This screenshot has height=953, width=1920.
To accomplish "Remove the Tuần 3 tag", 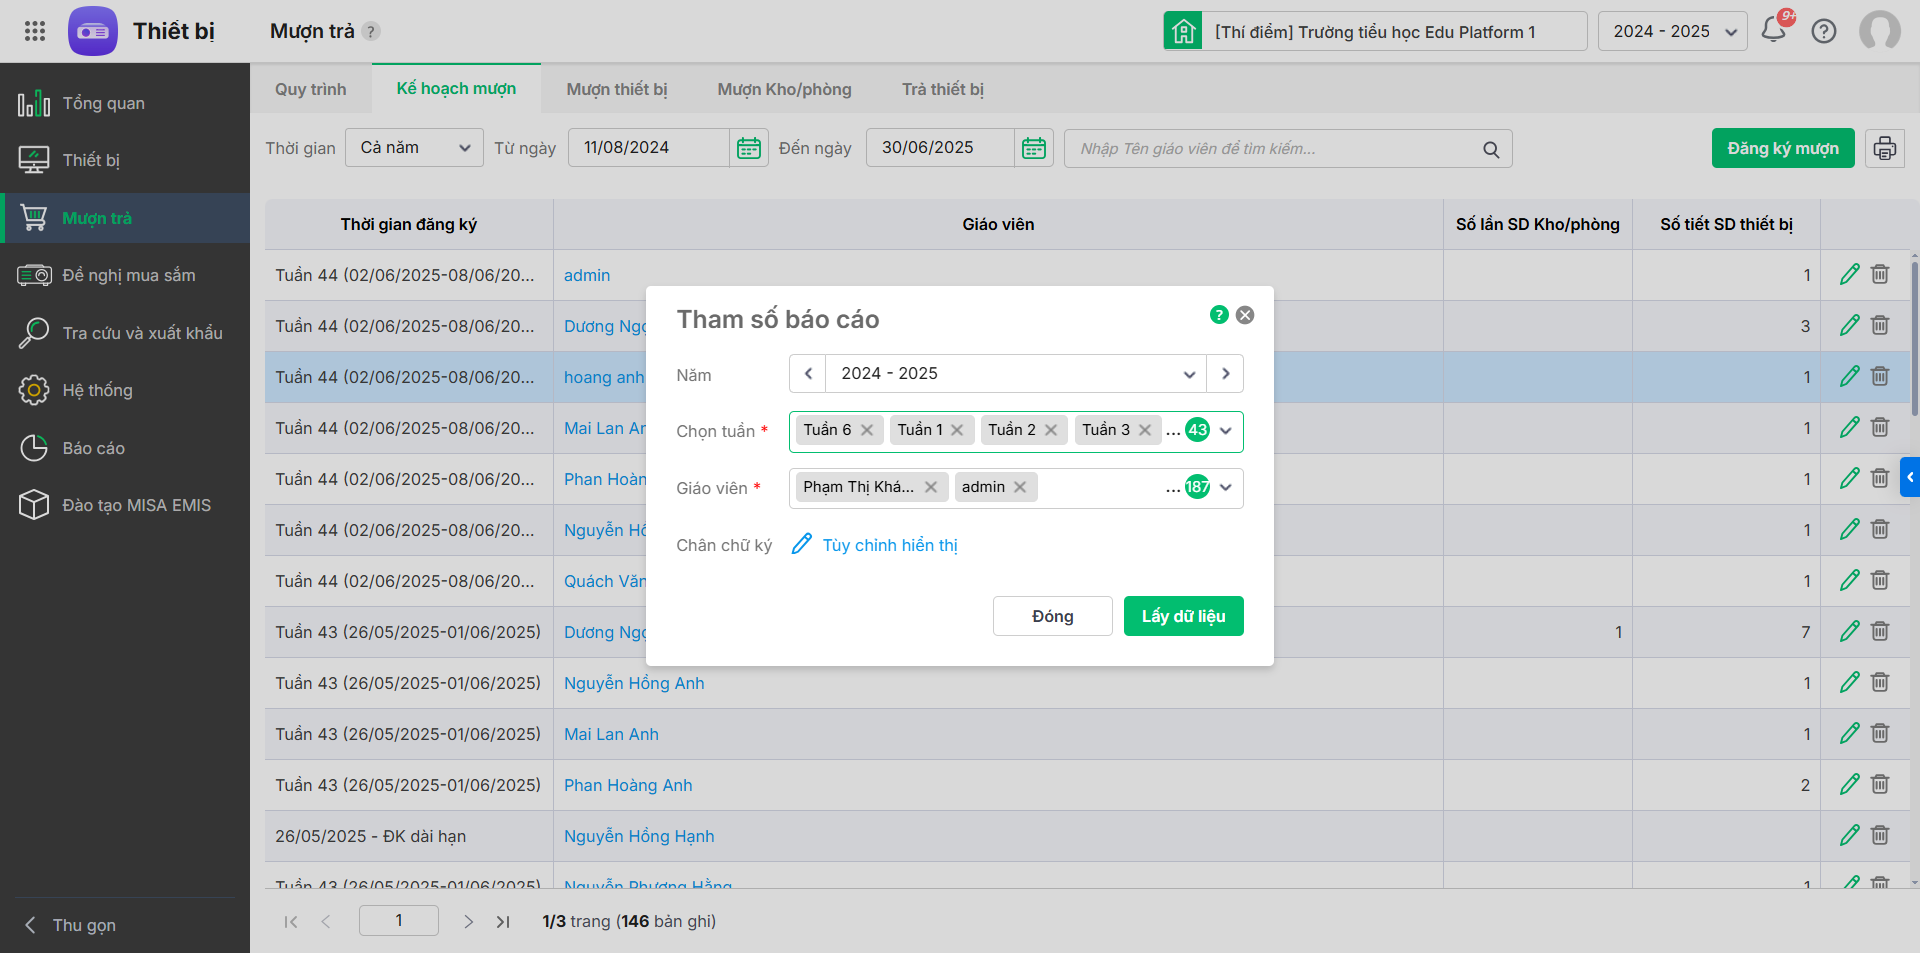I will click(x=1145, y=430).
